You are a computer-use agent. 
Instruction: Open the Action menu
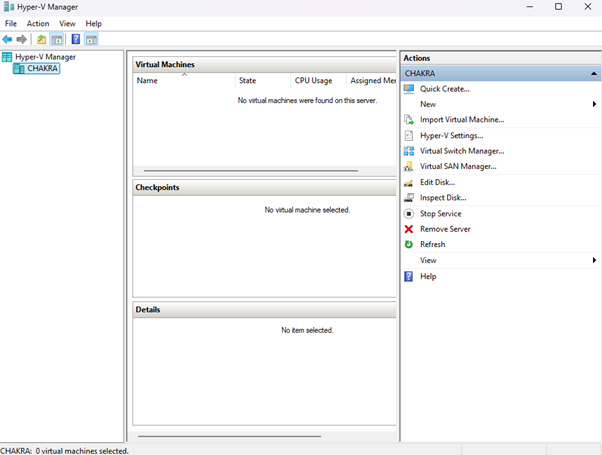click(38, 23)
